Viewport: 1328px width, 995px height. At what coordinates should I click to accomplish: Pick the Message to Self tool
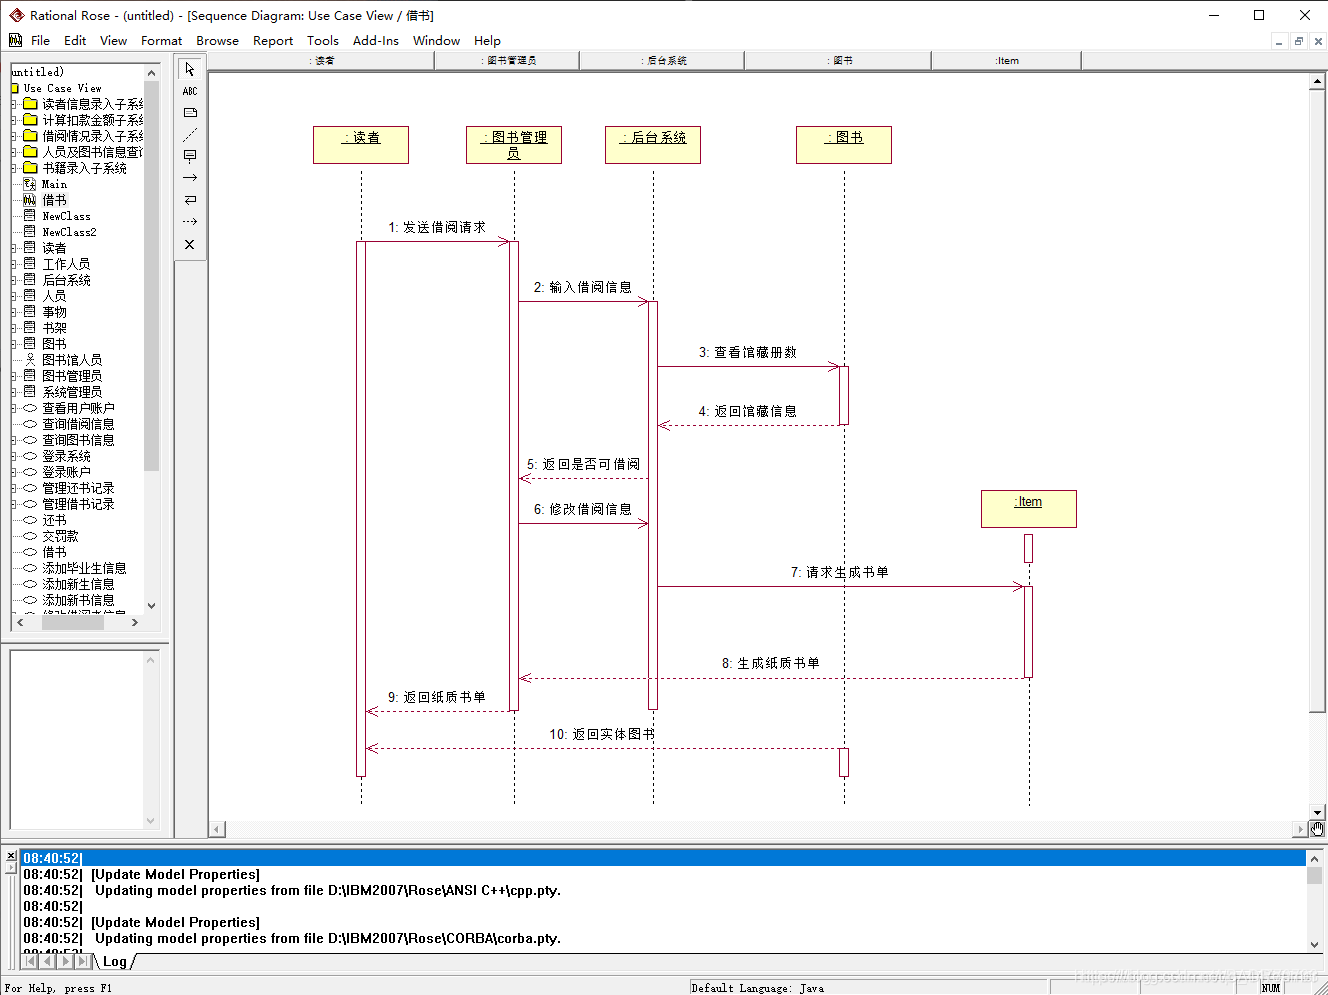click(x=190, y=200)
